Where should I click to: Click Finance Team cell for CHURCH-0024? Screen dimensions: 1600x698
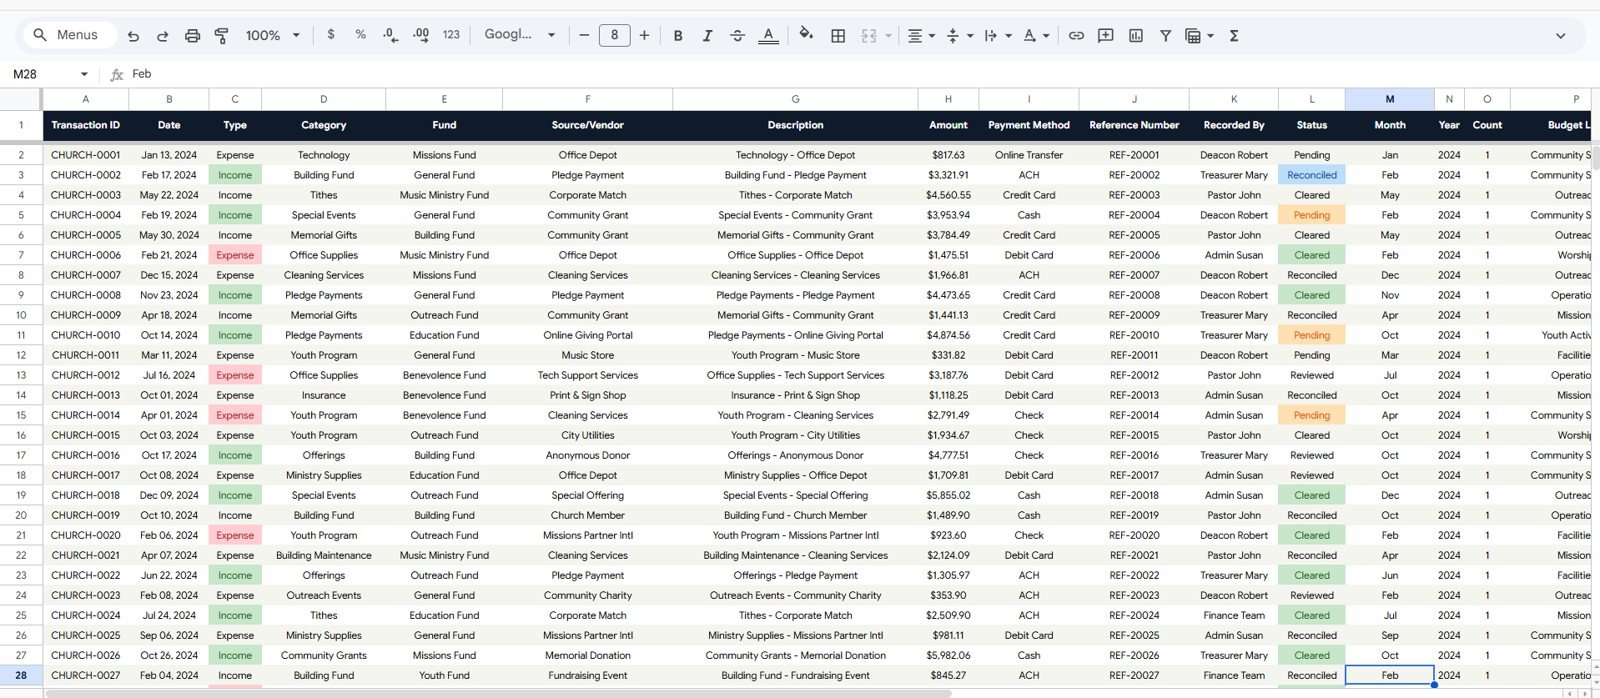click(x=1234, y=615)
